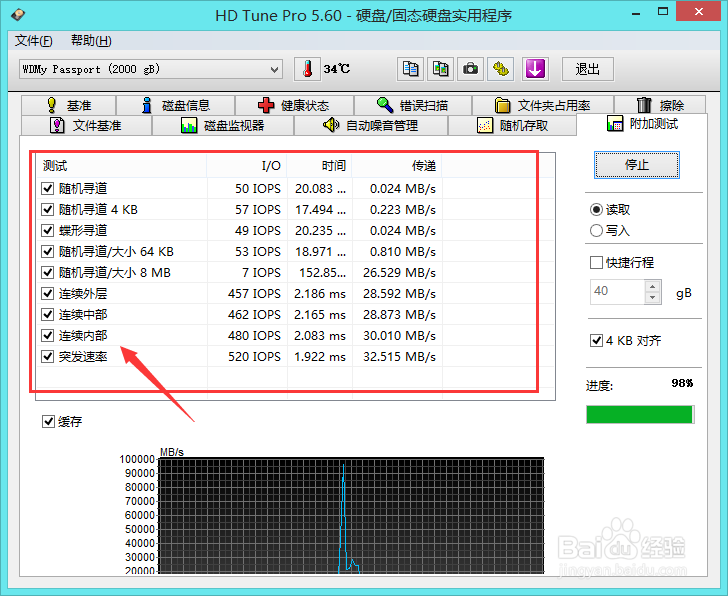The image size is (728, 596).
Task: Click the green progress bar
Action: 640,415
